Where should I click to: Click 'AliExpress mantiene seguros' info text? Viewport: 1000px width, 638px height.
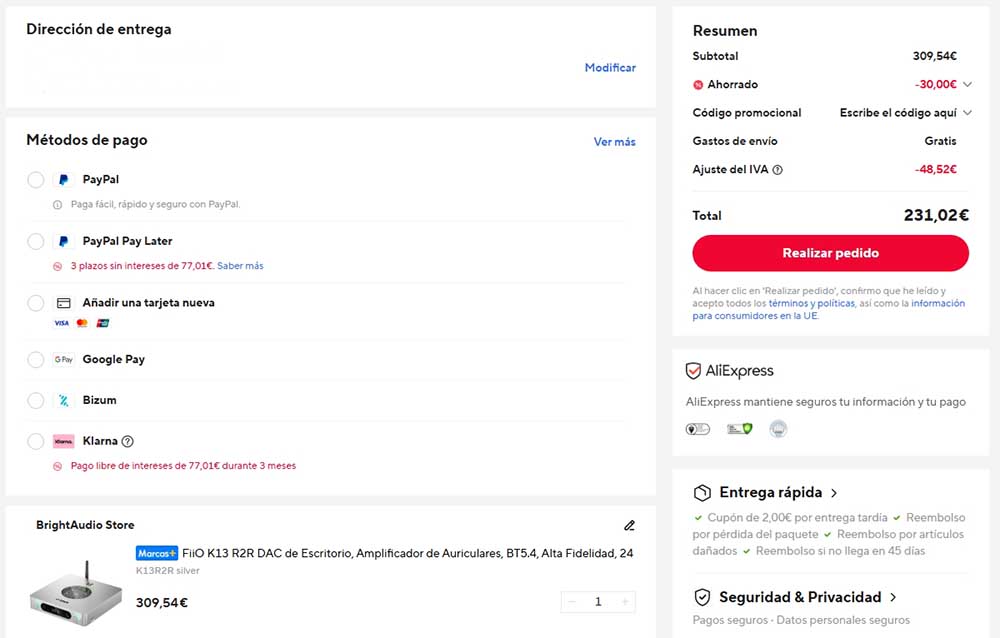click(x=825, y=402)
